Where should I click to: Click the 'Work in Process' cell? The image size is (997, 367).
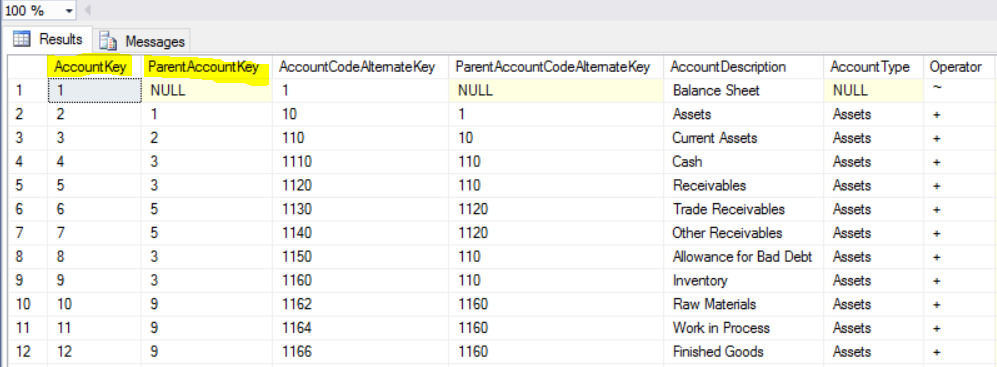(744, 328)
